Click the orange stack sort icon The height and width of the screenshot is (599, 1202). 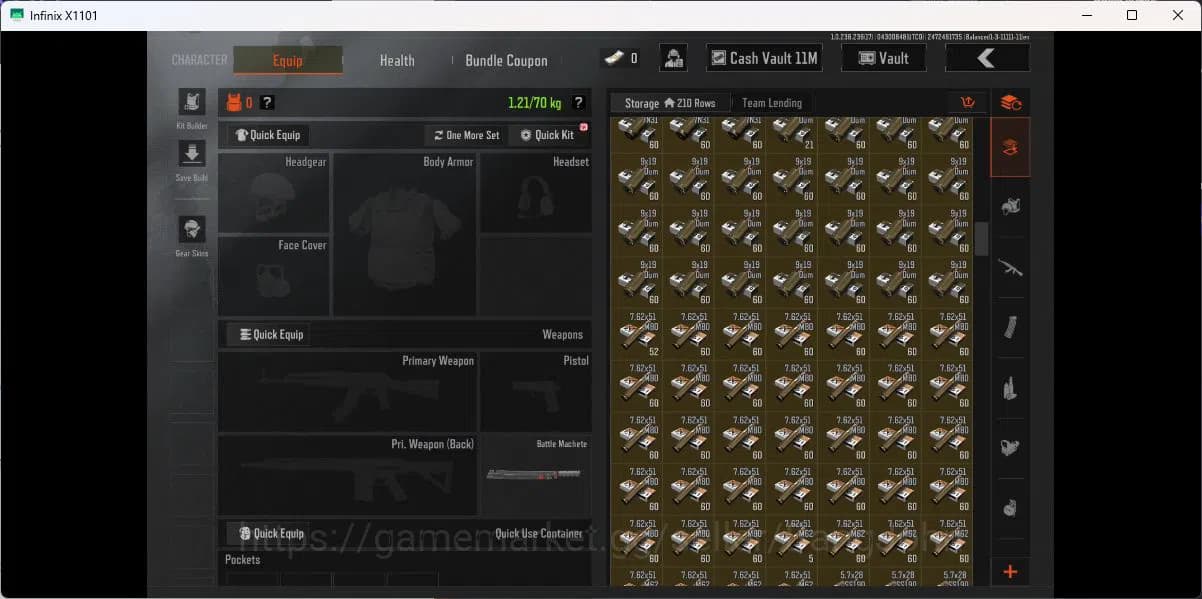1010,102
